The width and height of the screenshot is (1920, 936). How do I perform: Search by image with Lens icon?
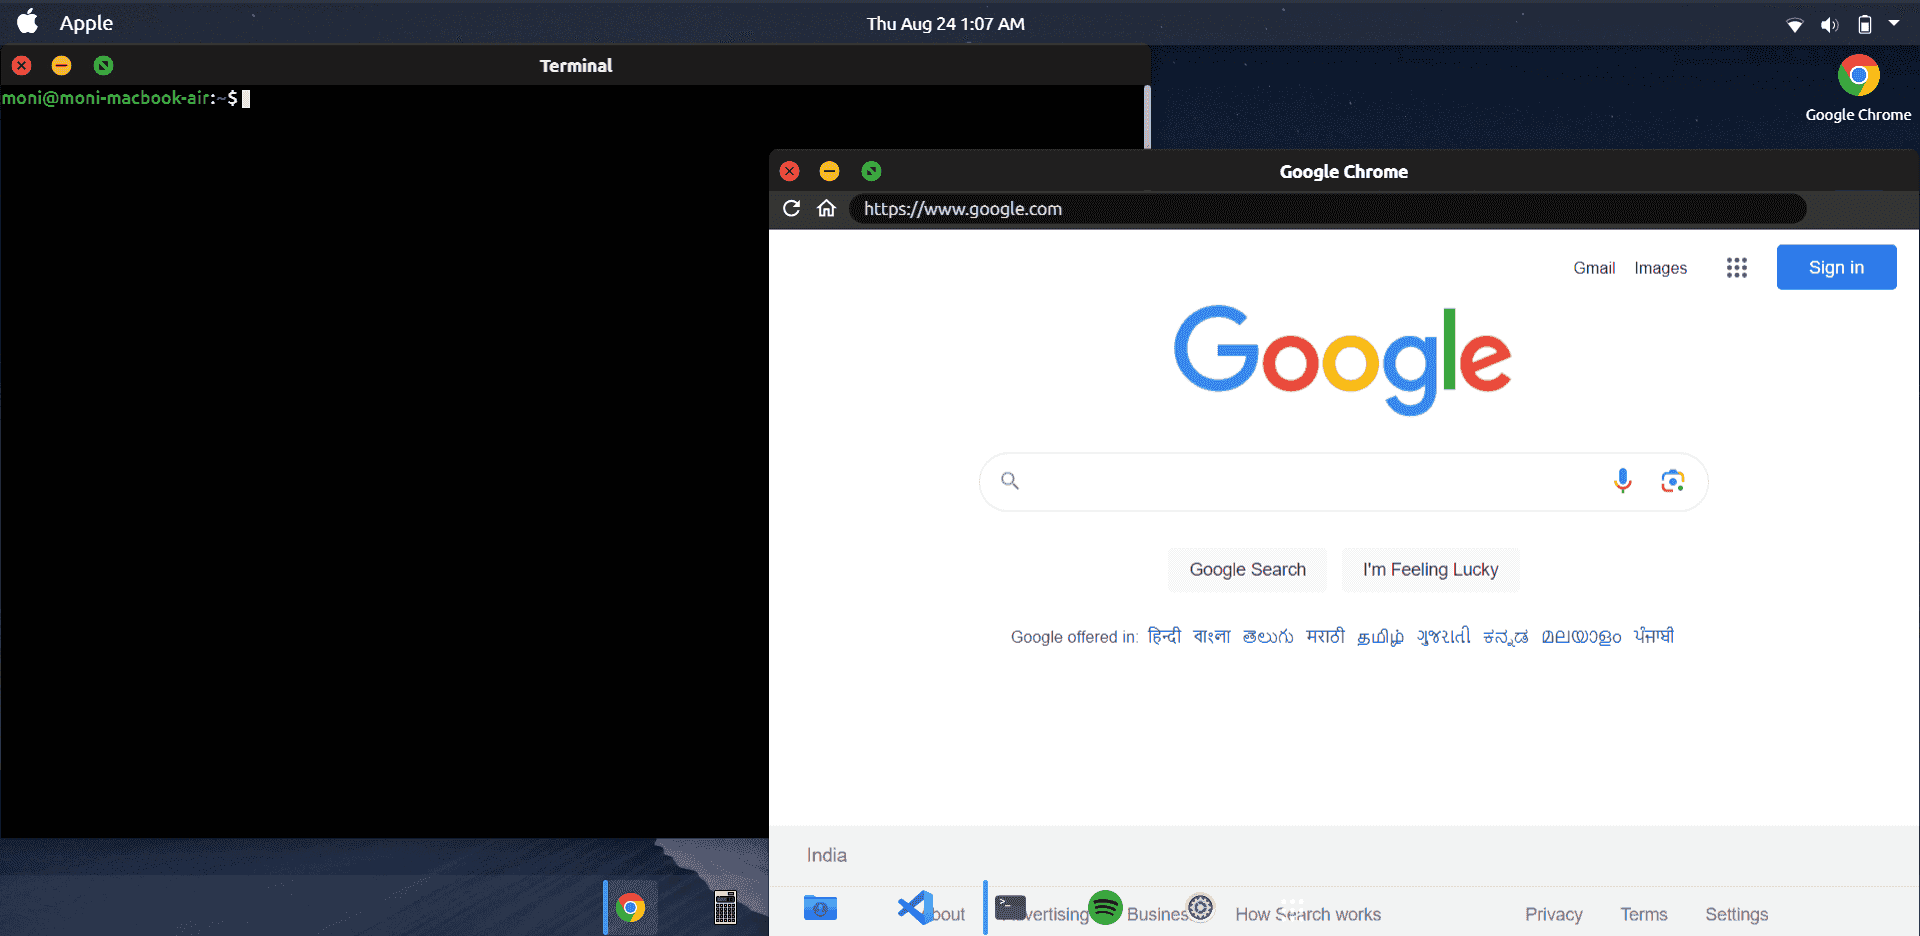[x=1673, y=481]
